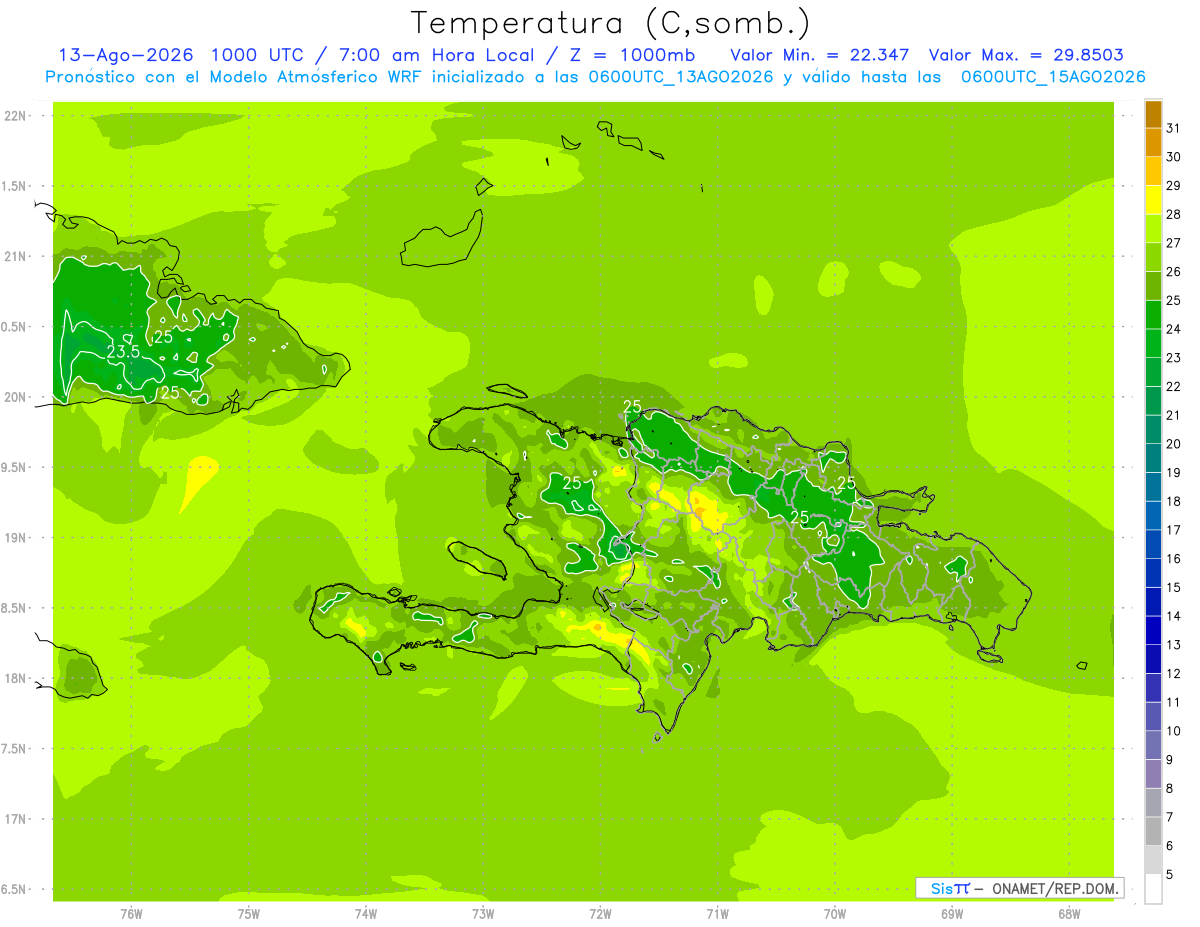Screen dimensions: 1200x927
Task: Click the Valor Min. = 22.347 label
Action: click(819, 55)
